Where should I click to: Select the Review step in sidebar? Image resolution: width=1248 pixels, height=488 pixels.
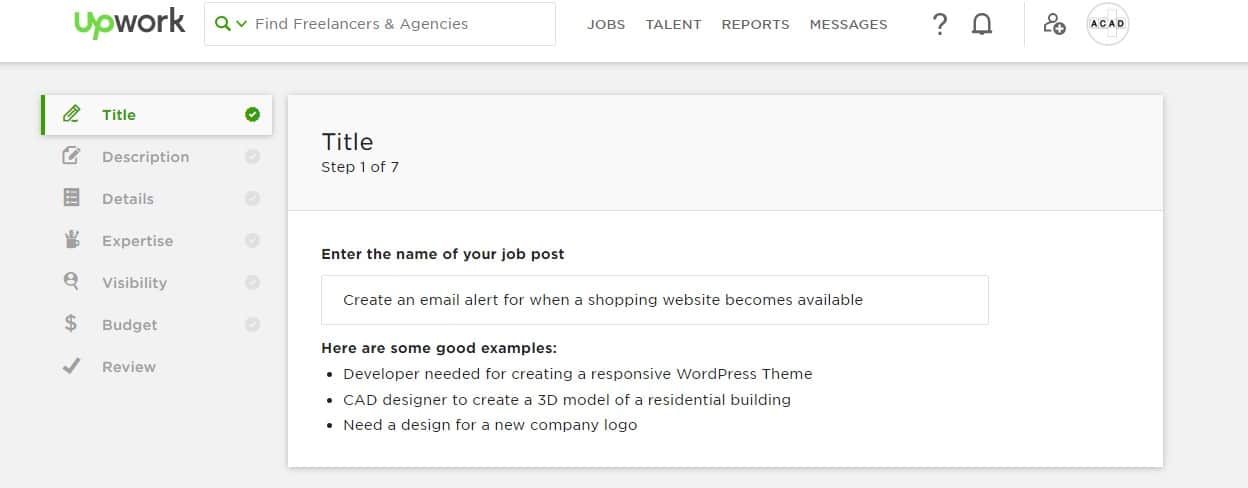coord(128,367)
